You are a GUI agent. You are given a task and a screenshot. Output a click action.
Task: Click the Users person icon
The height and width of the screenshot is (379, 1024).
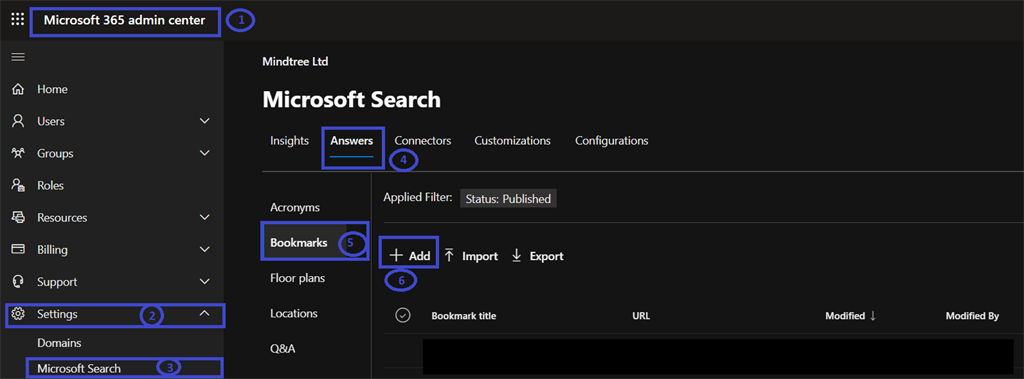click(x=18, y=121)
